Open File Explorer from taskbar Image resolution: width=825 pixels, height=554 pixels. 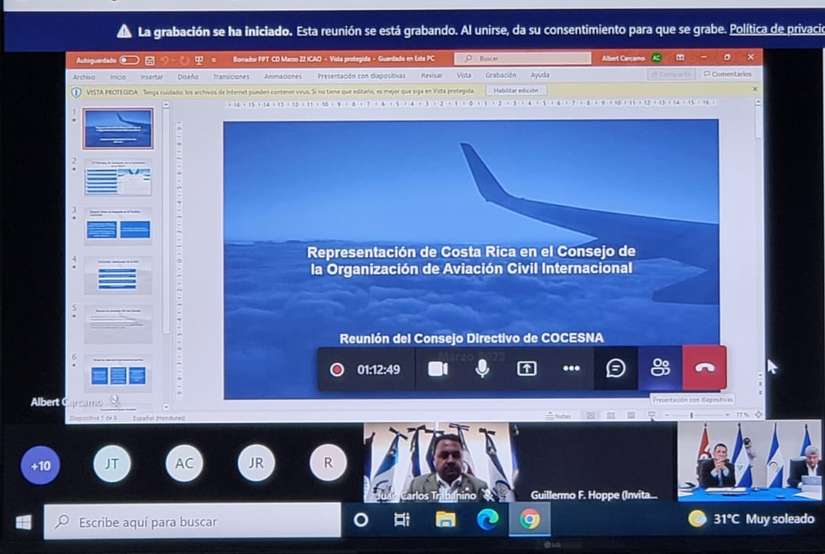click(x=445, y=520)
